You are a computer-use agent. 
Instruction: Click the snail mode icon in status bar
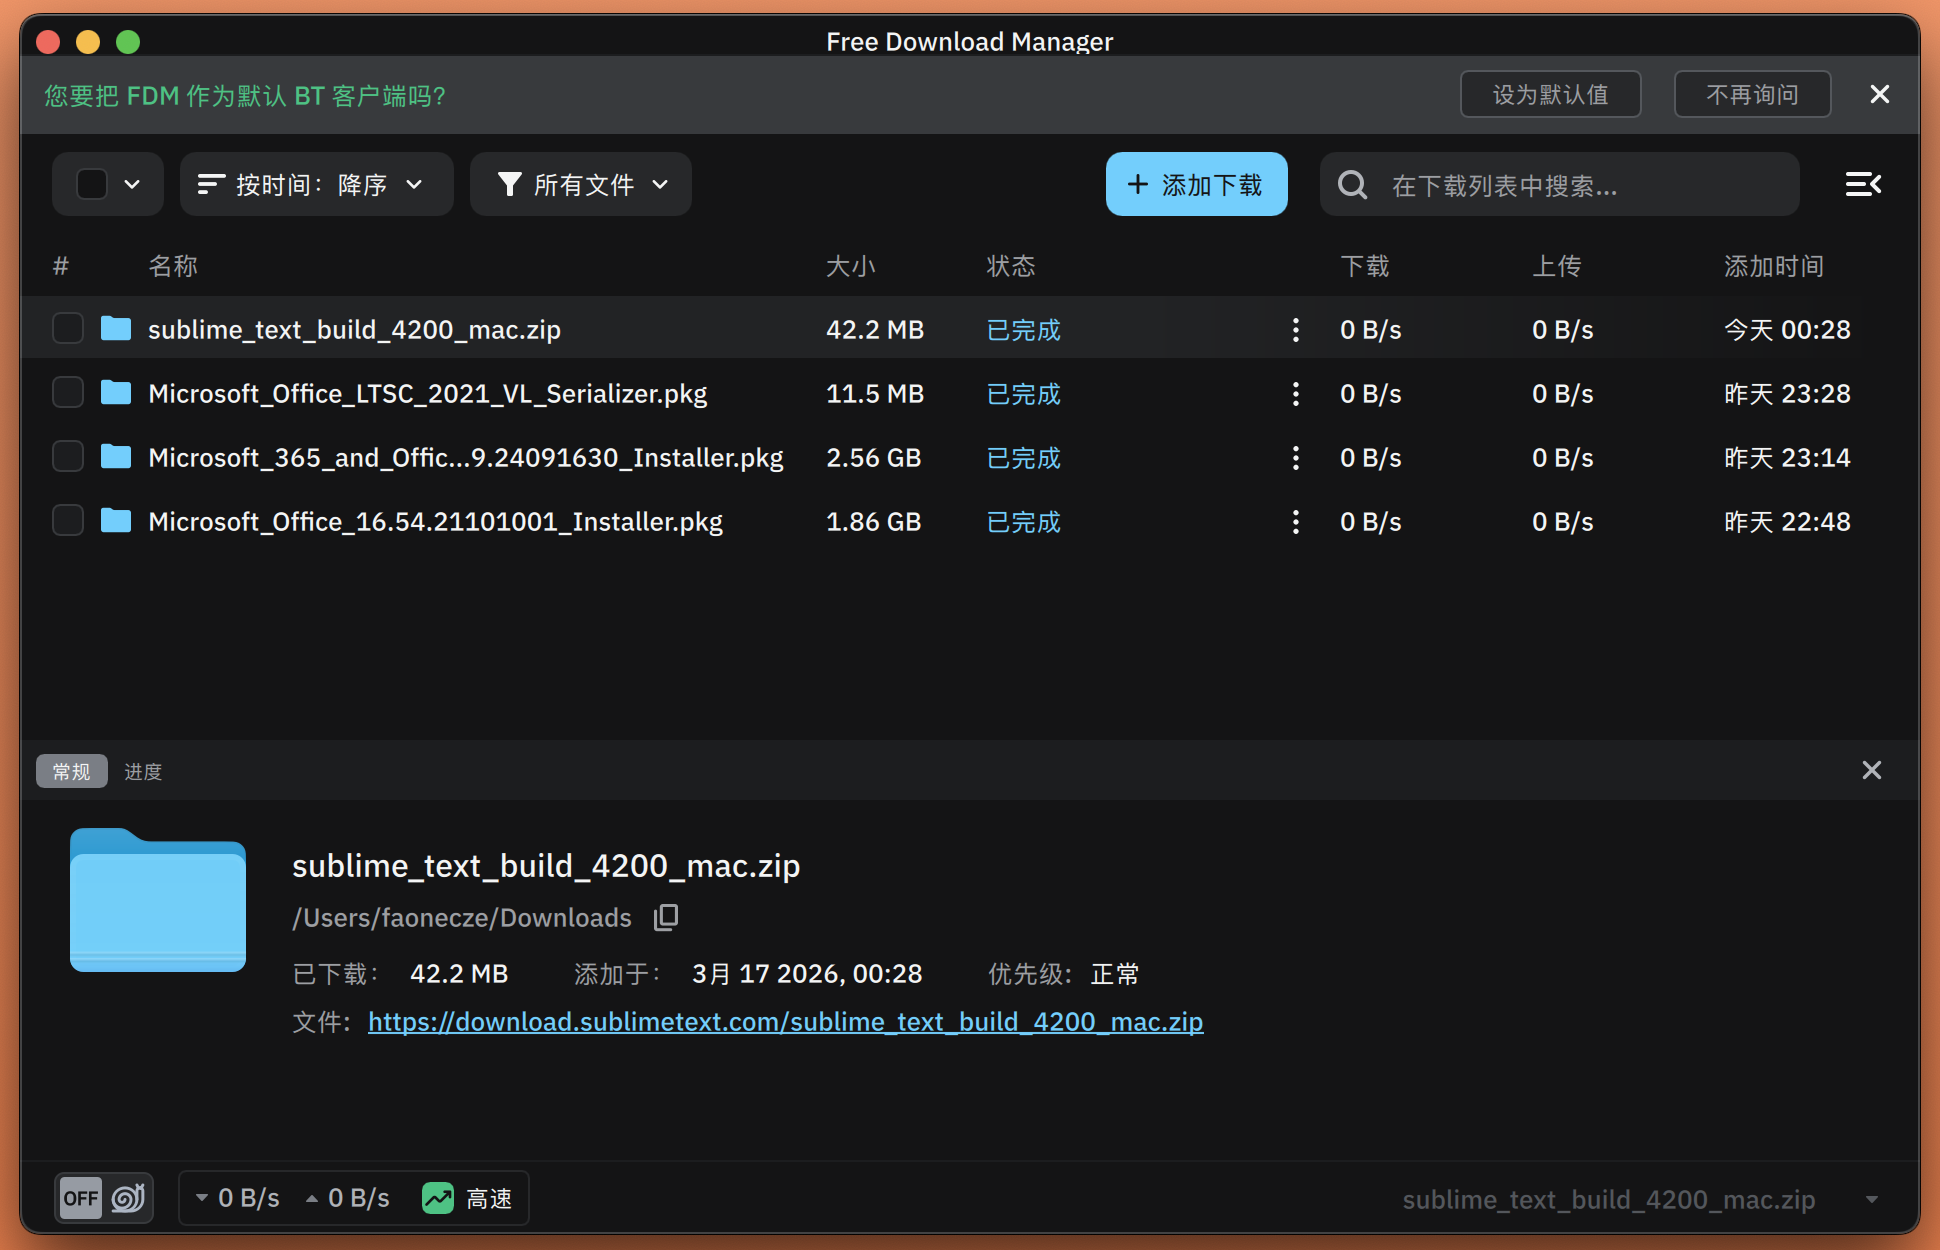(x=128, y=1197)
